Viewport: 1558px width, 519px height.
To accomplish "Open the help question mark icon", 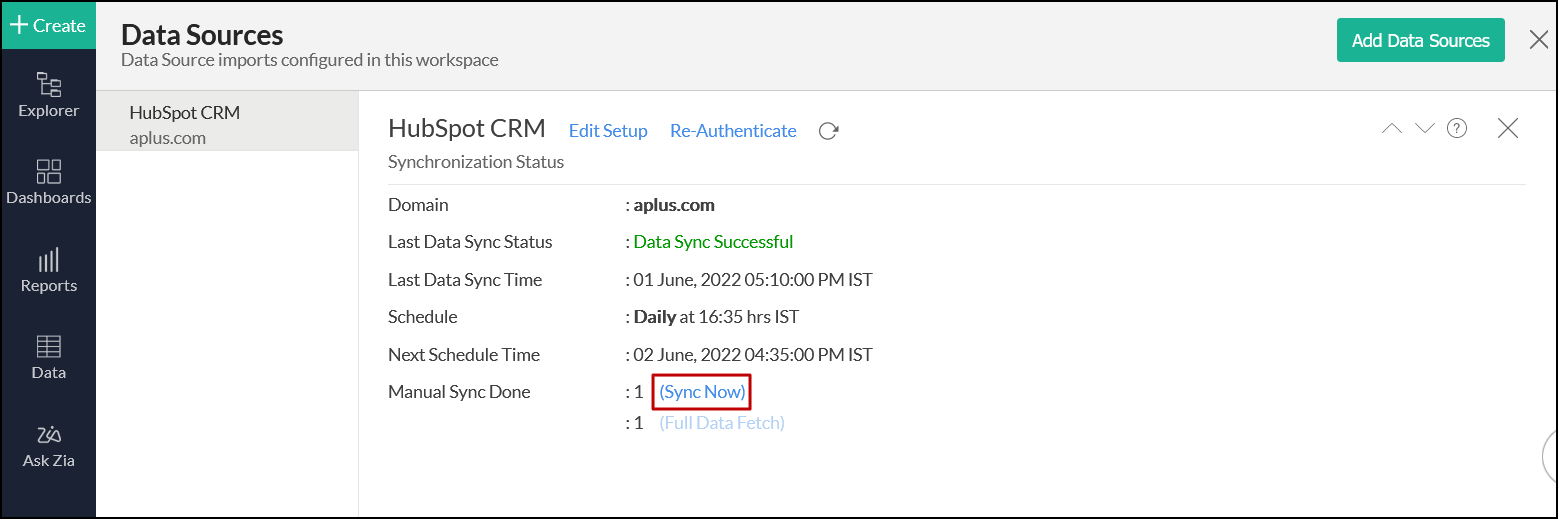I will click(x=1457, y=128).
